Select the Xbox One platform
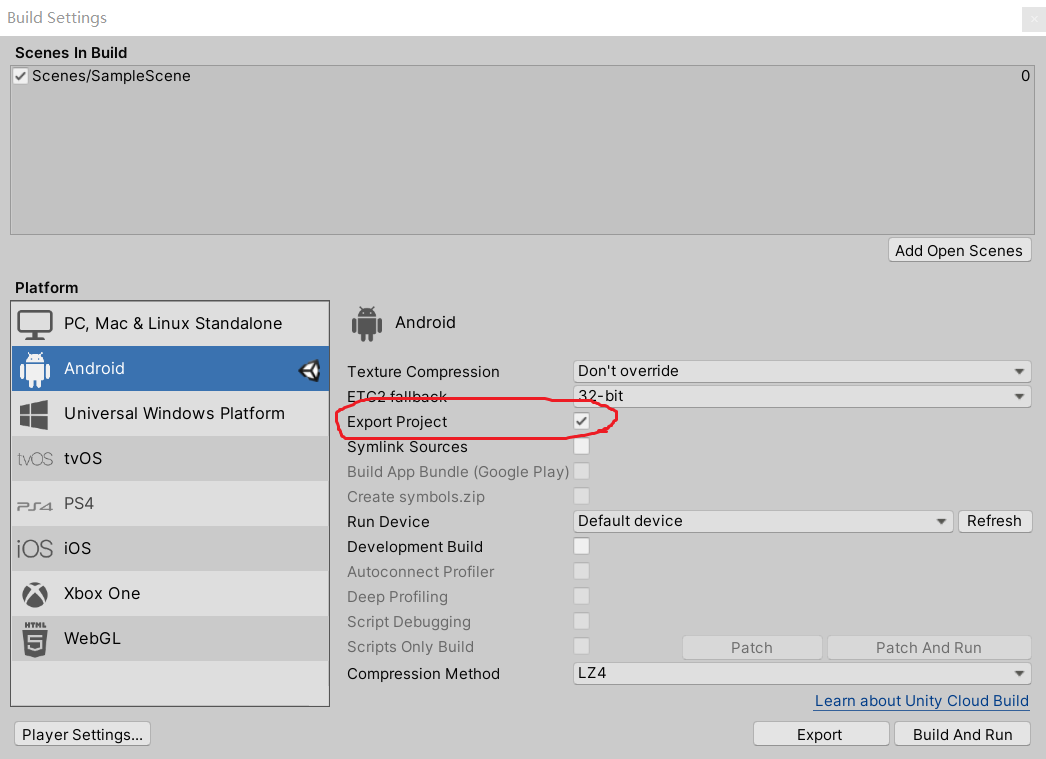 (170, 594)
